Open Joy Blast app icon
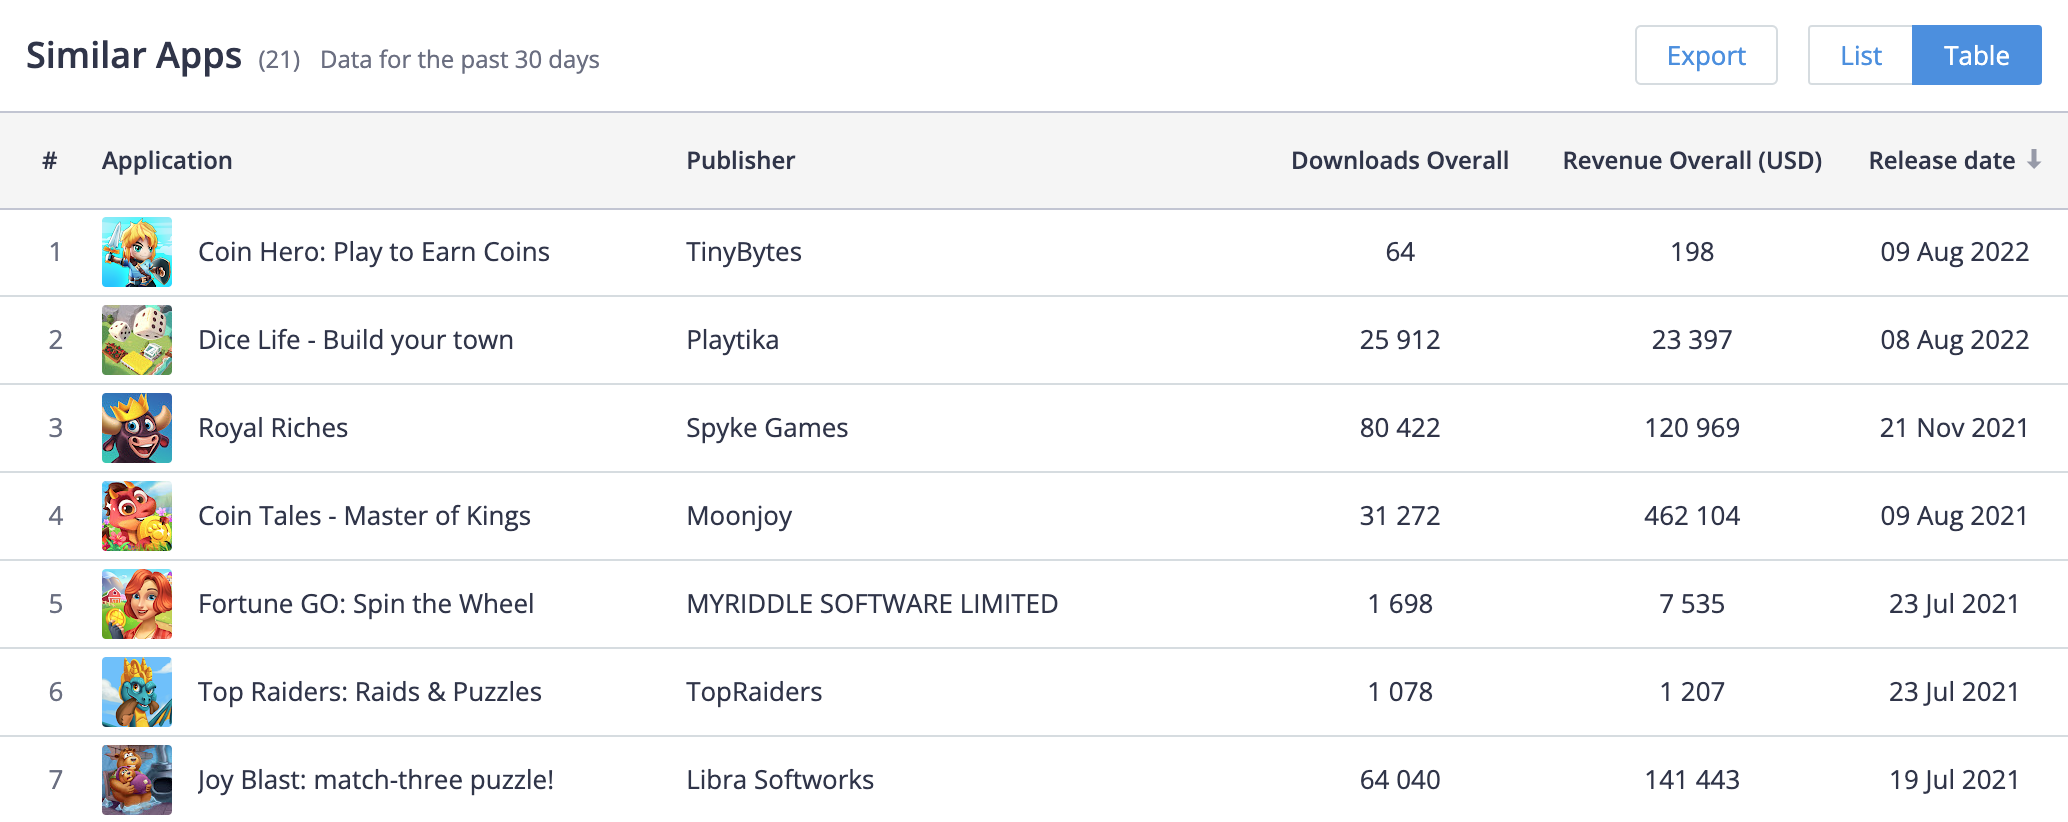This screenshot has width=2068, height=822. (x=137, y=780)
